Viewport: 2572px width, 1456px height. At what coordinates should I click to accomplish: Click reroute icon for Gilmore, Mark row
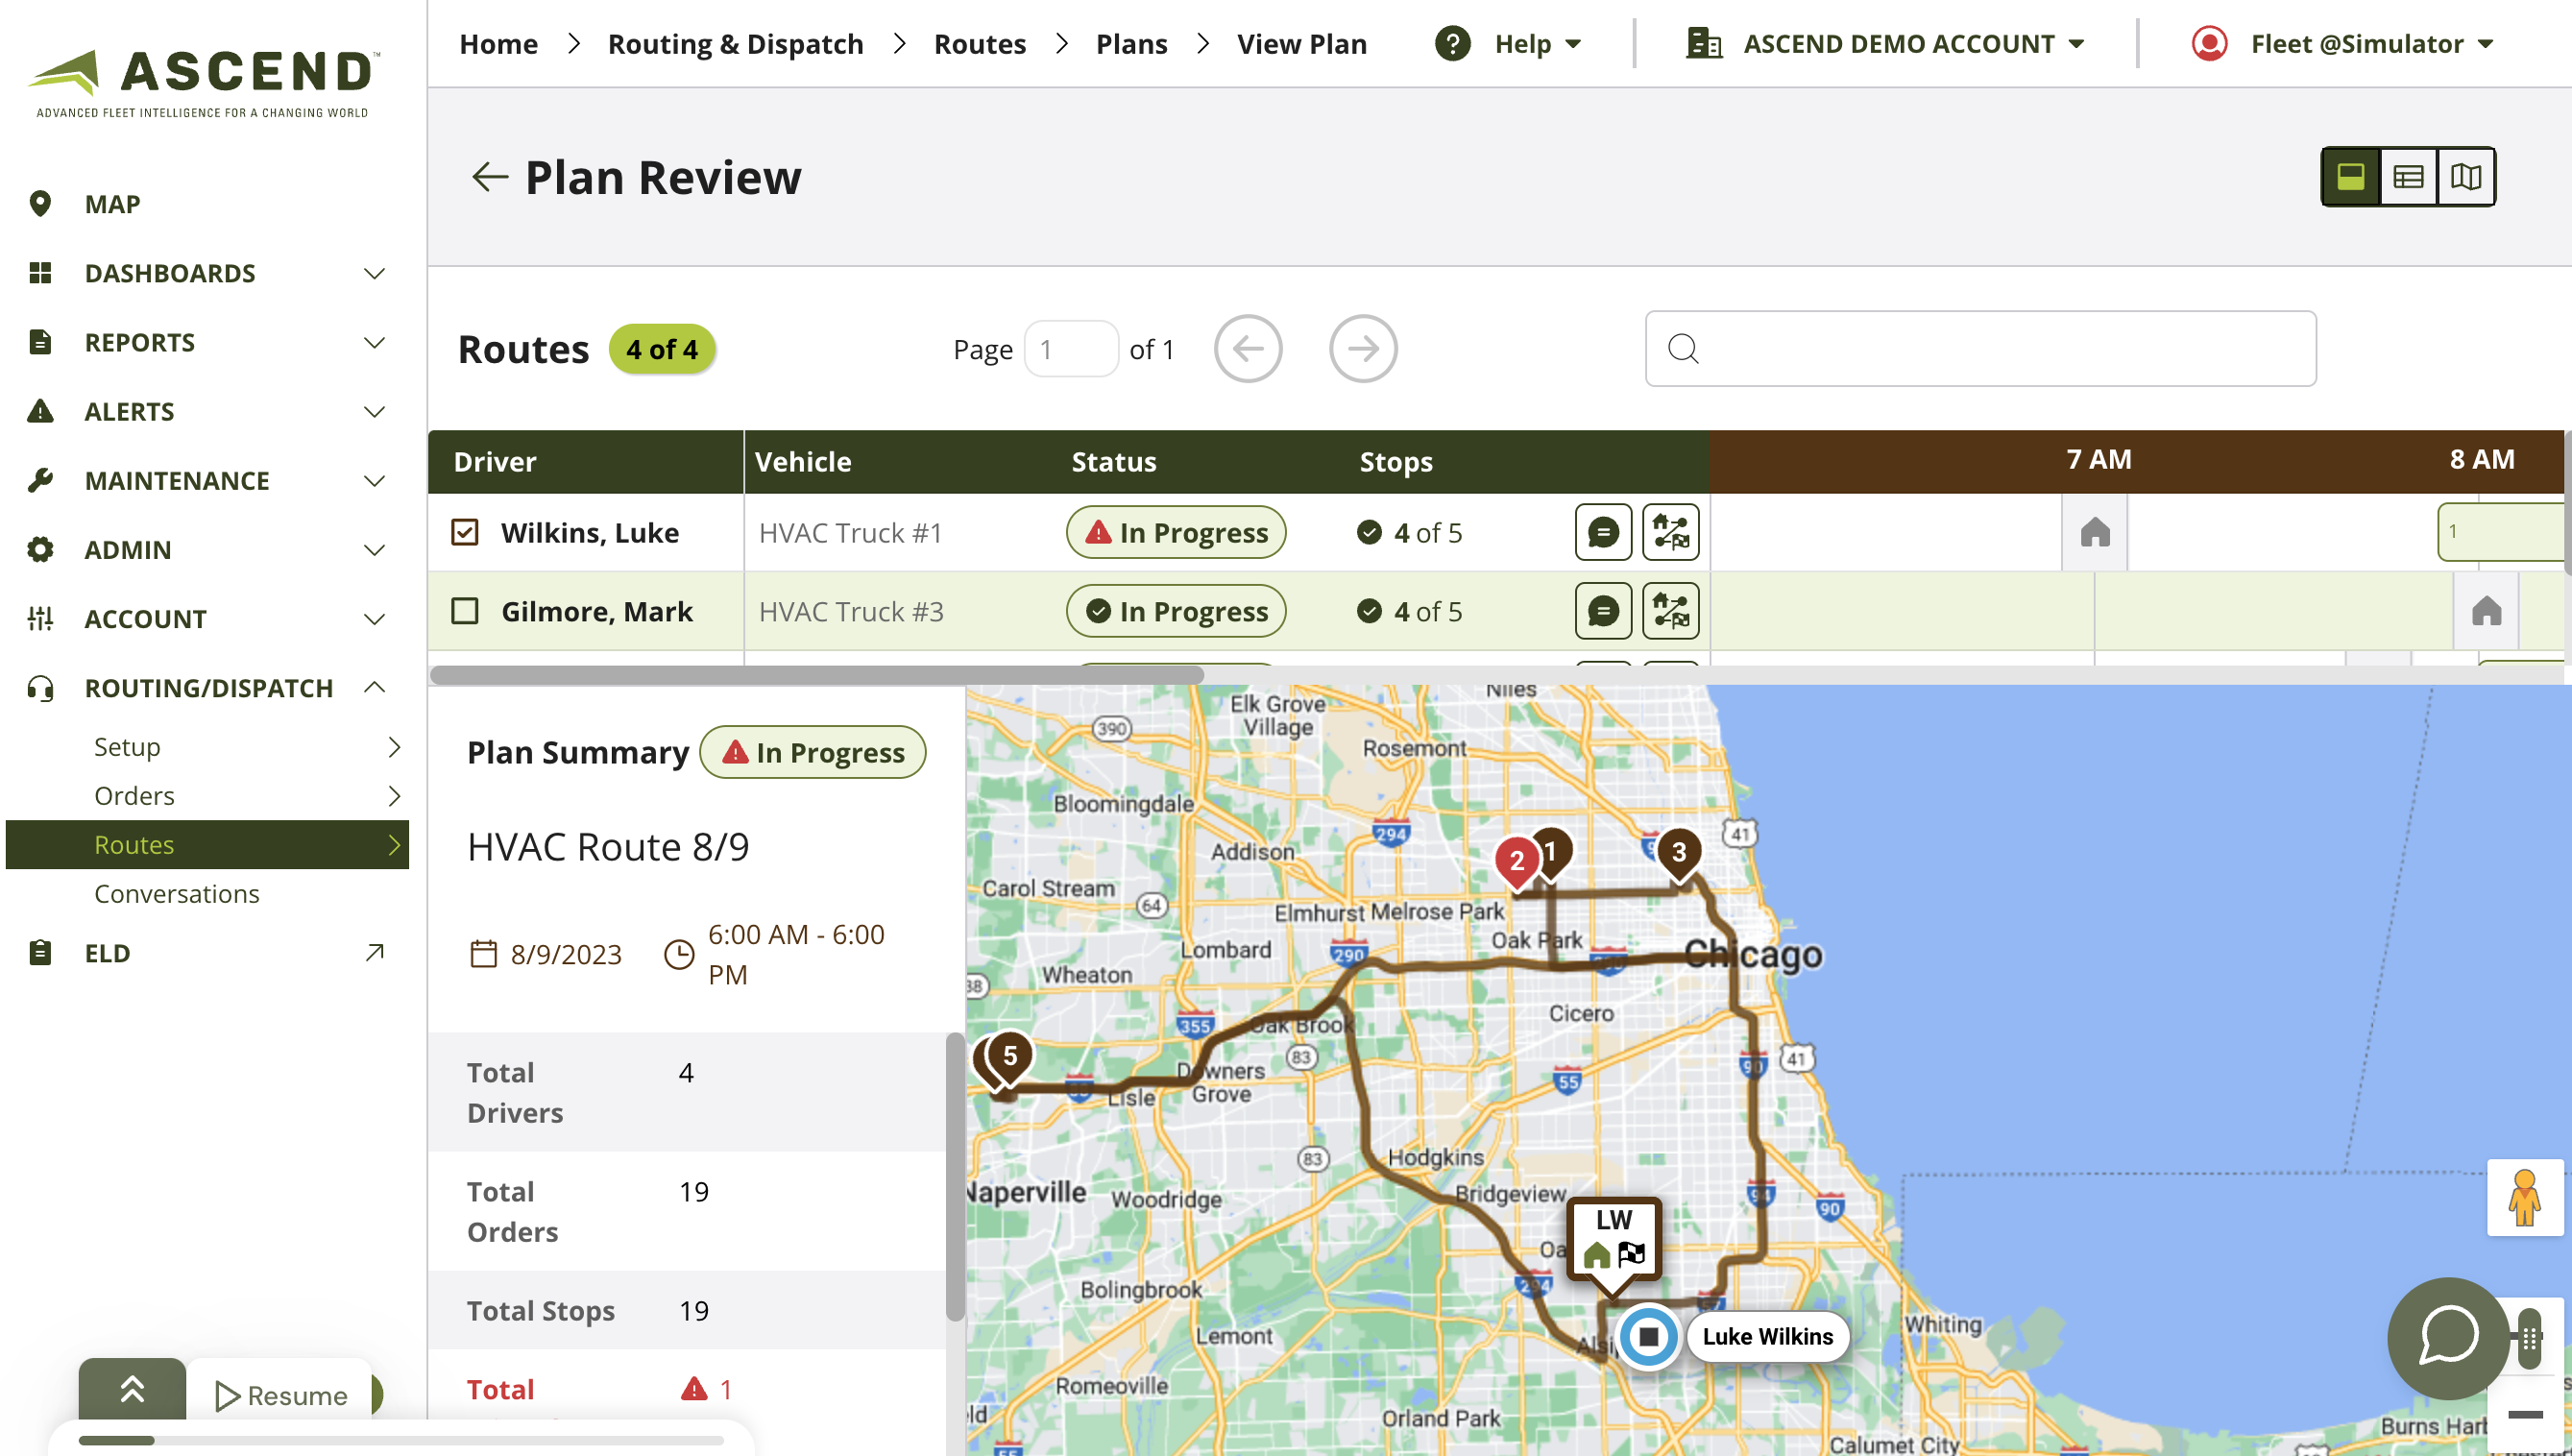click(x=1670, y=611)
